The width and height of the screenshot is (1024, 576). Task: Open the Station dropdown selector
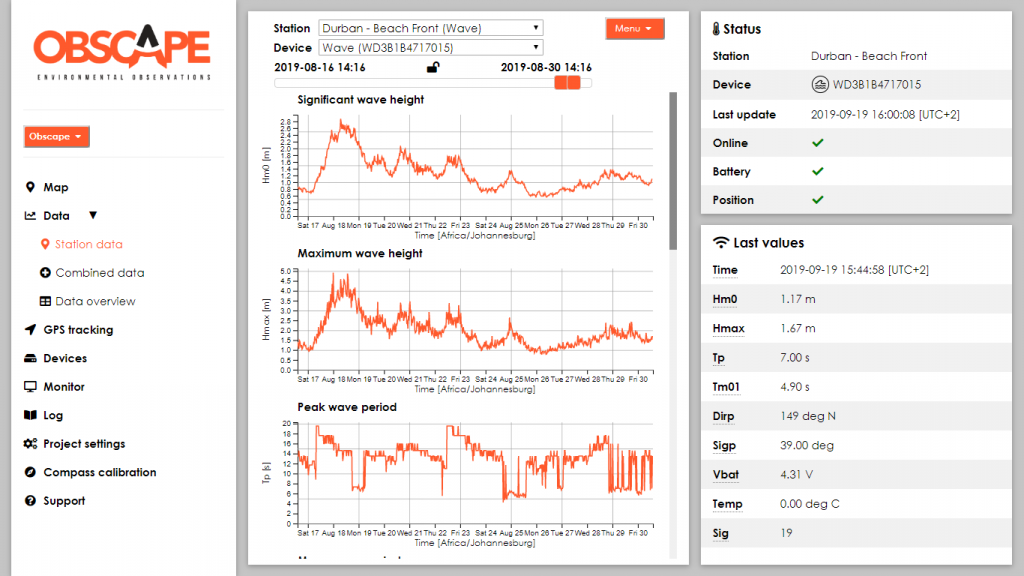pyautogui.click(x=430, y=28)
